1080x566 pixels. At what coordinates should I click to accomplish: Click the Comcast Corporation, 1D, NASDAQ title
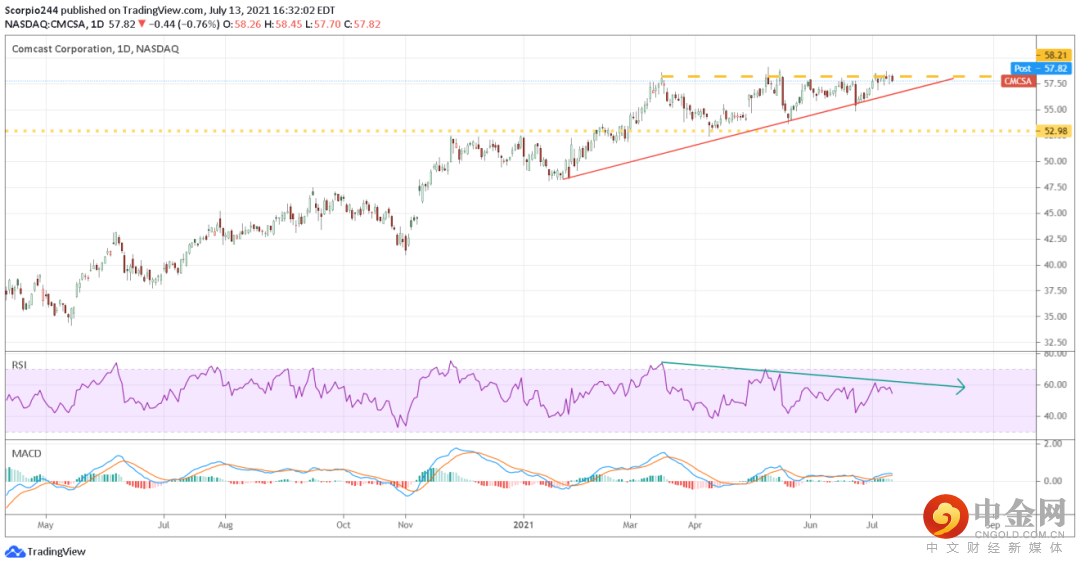pyautogui.click(x=95, y=49)
